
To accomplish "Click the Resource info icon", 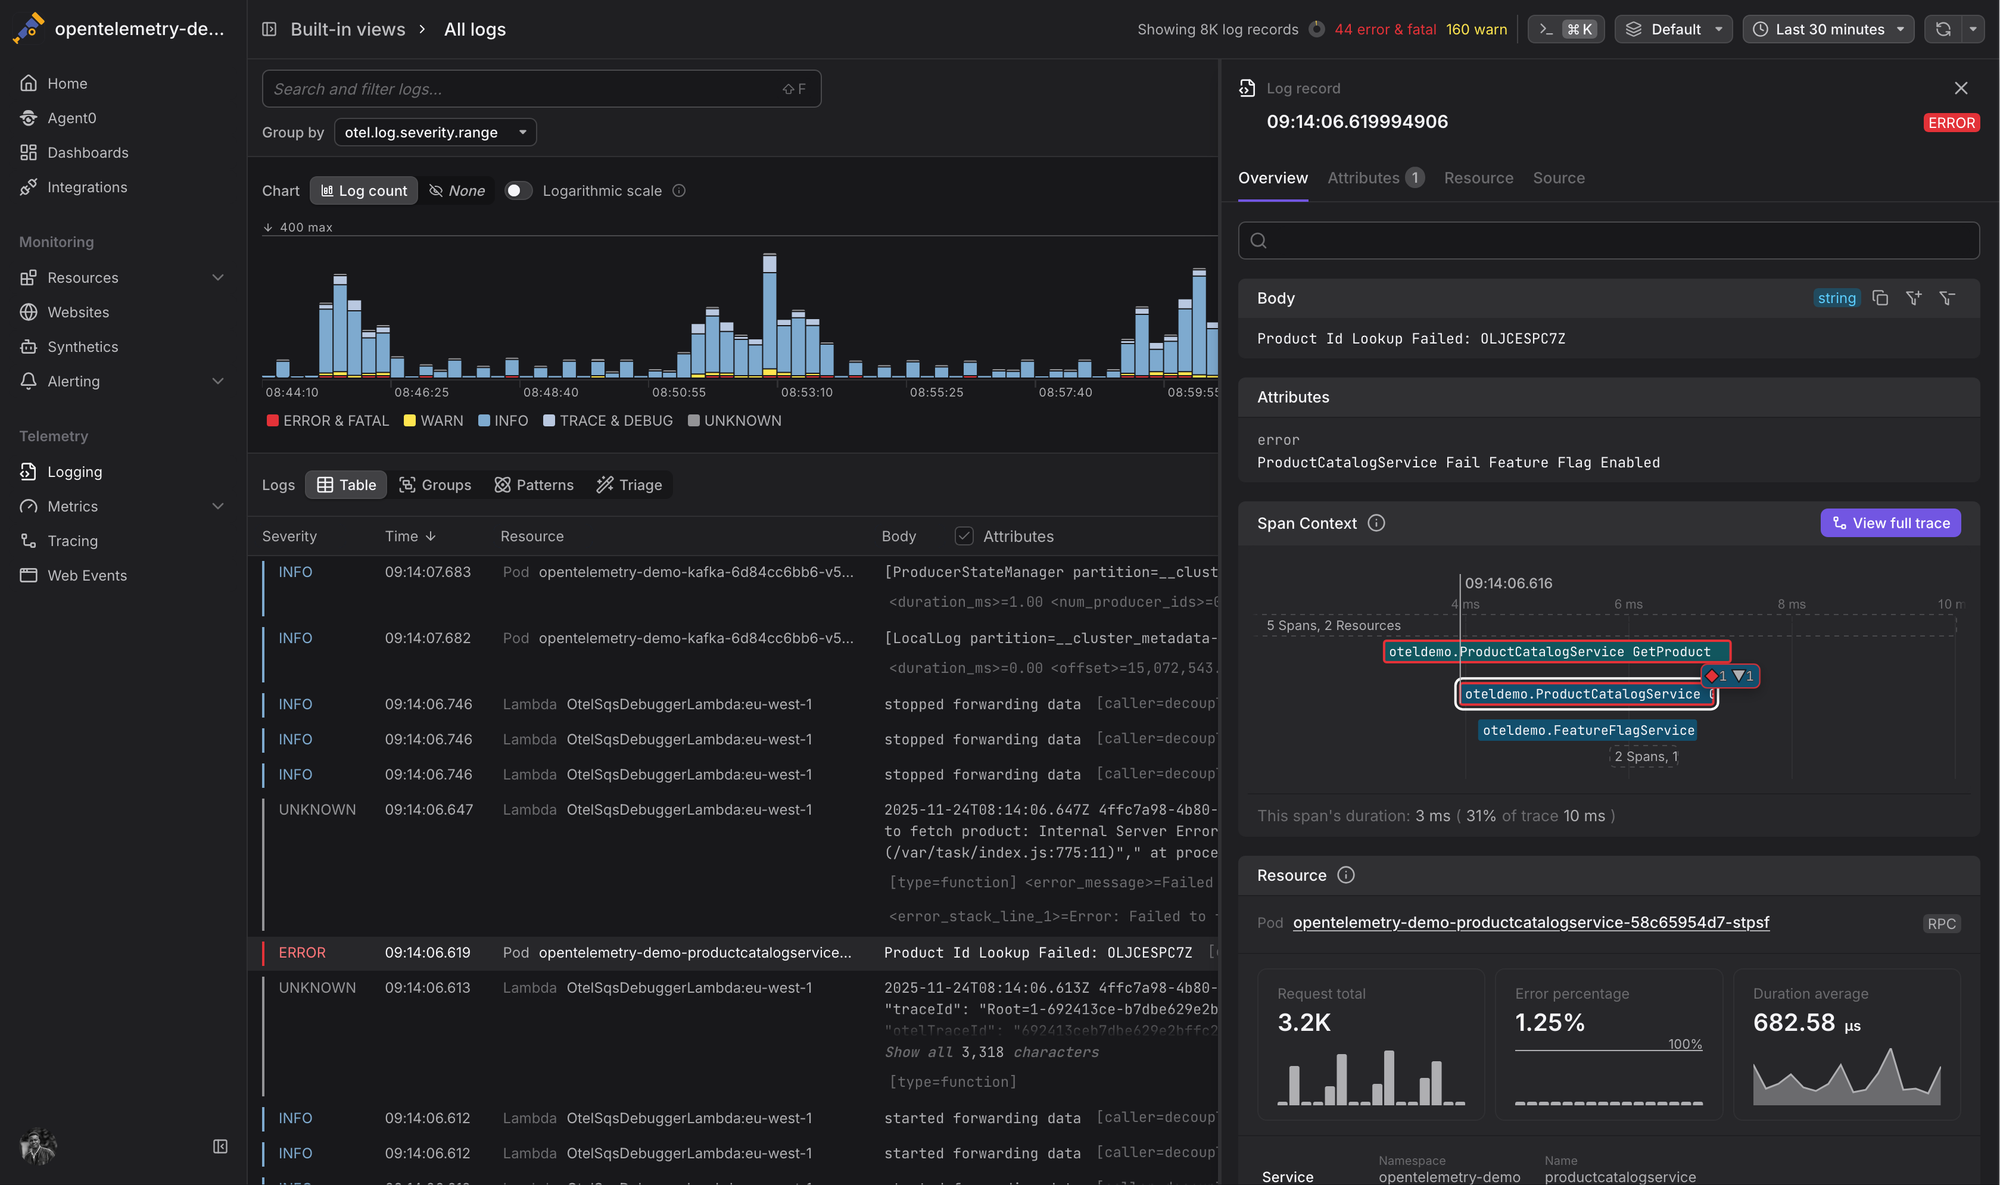I will [x=1346, y=875].
